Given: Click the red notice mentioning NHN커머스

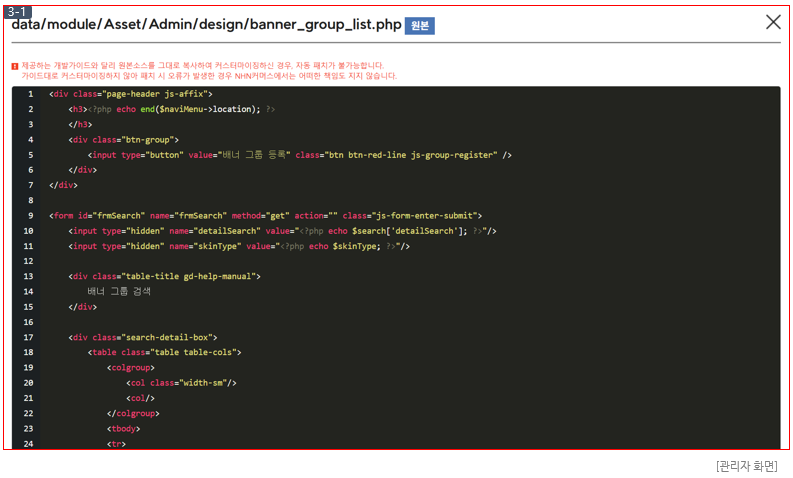Looking at the screenshot, I should click(x=208, y=76).
